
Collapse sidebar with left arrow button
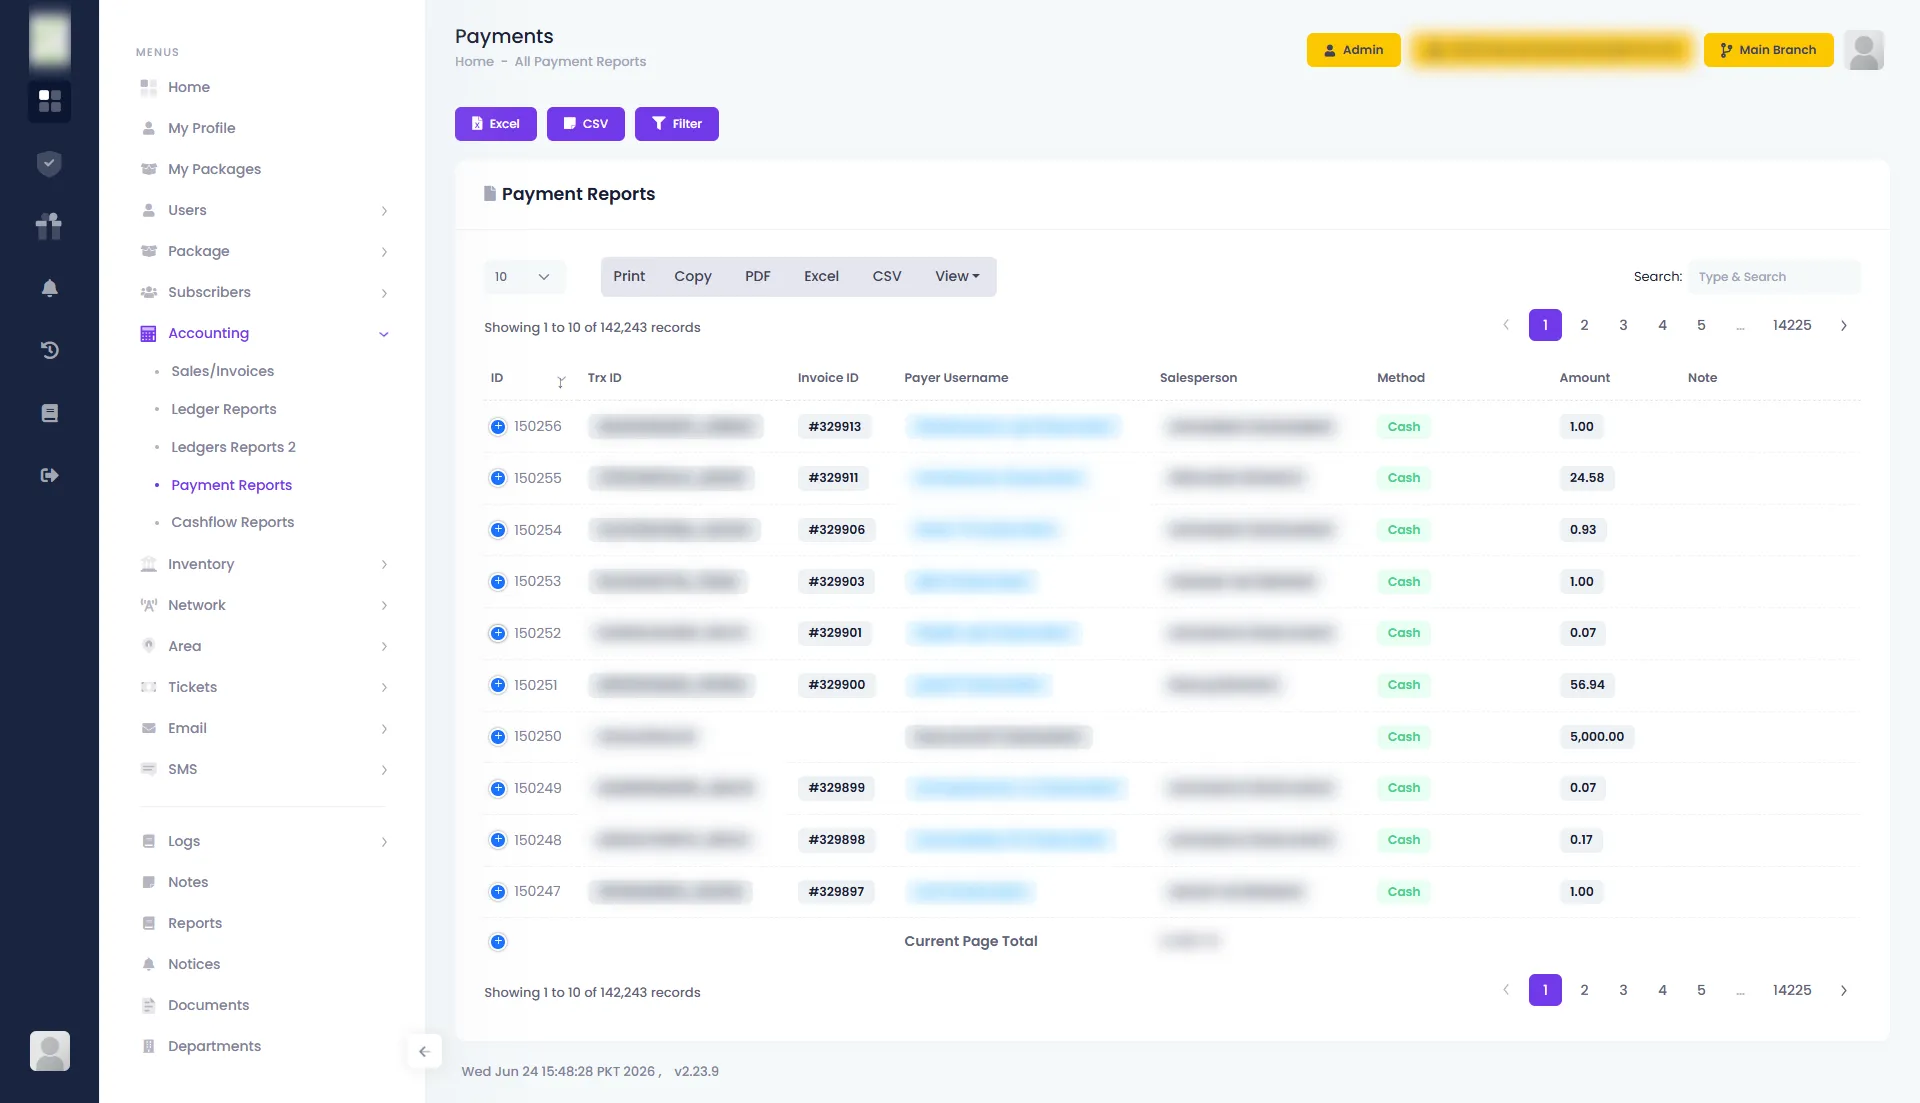pyautogui.click(x=424, y=1051)
